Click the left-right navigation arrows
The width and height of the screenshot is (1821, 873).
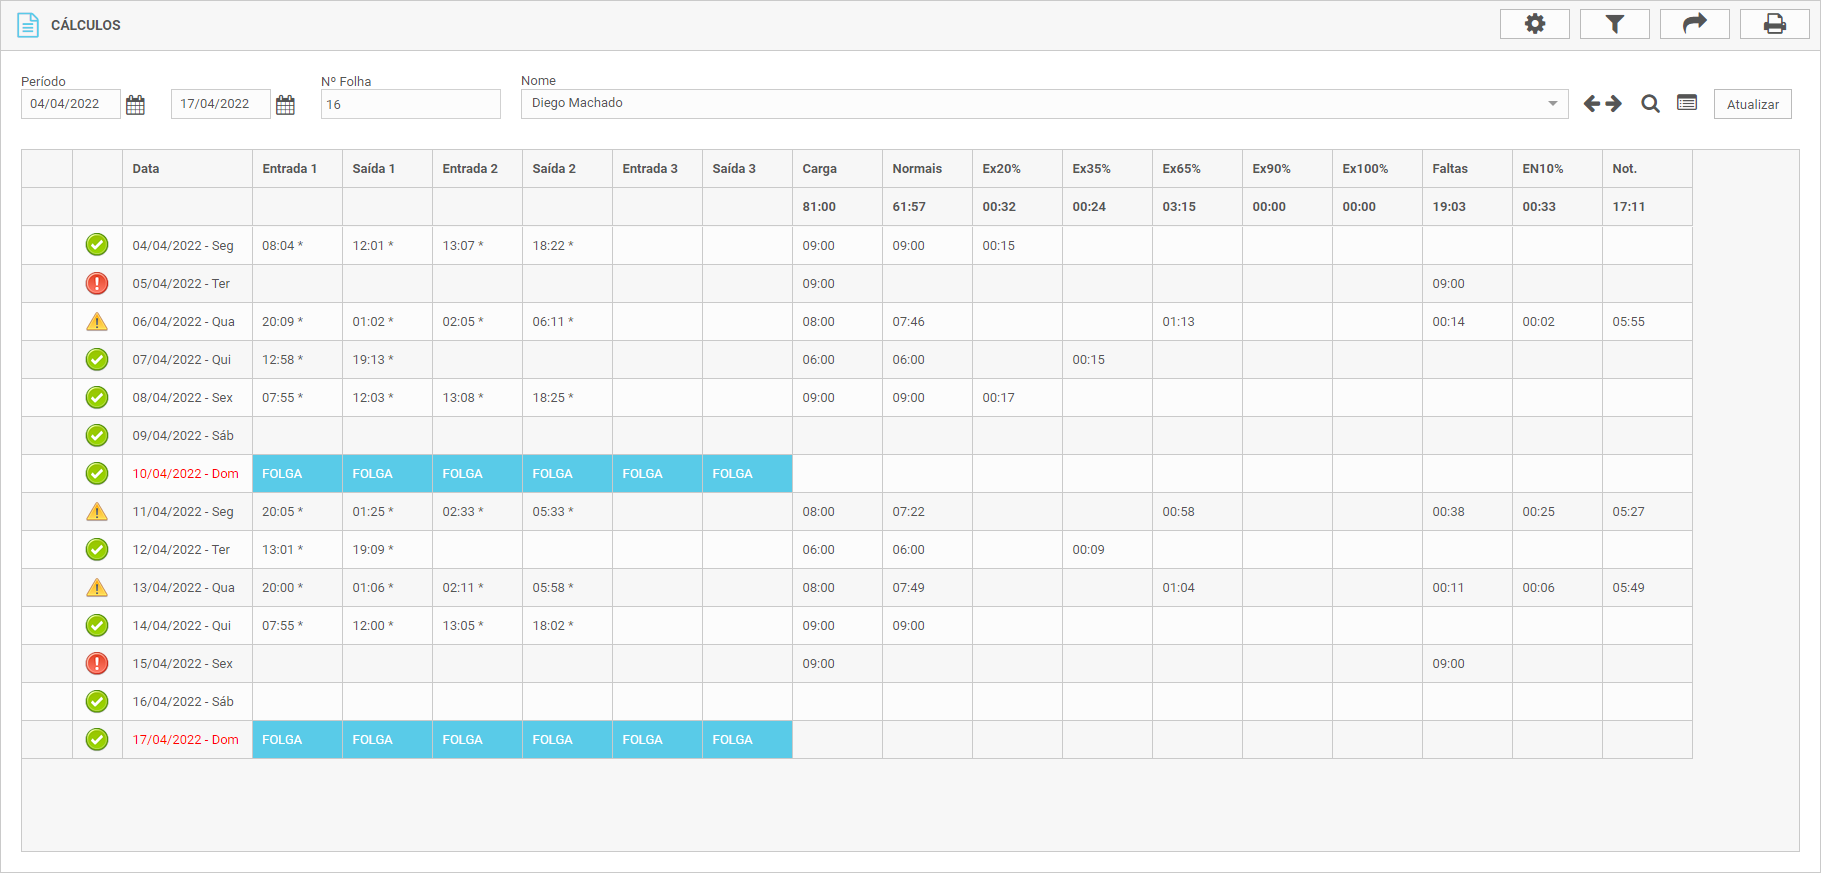(x=1602, y=104)
